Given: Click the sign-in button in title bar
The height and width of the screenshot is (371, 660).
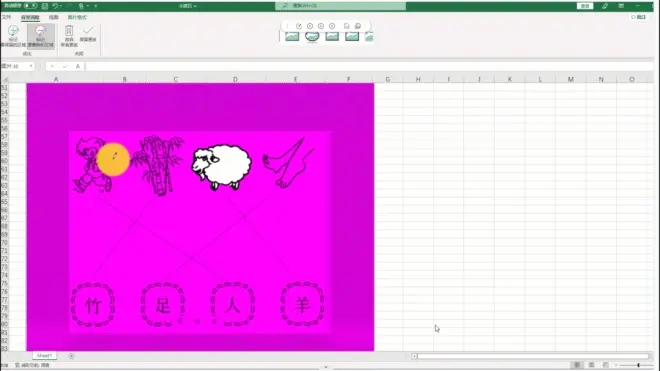Looking at the screenshot, I should pyautogui.click(x=585, y=6).
